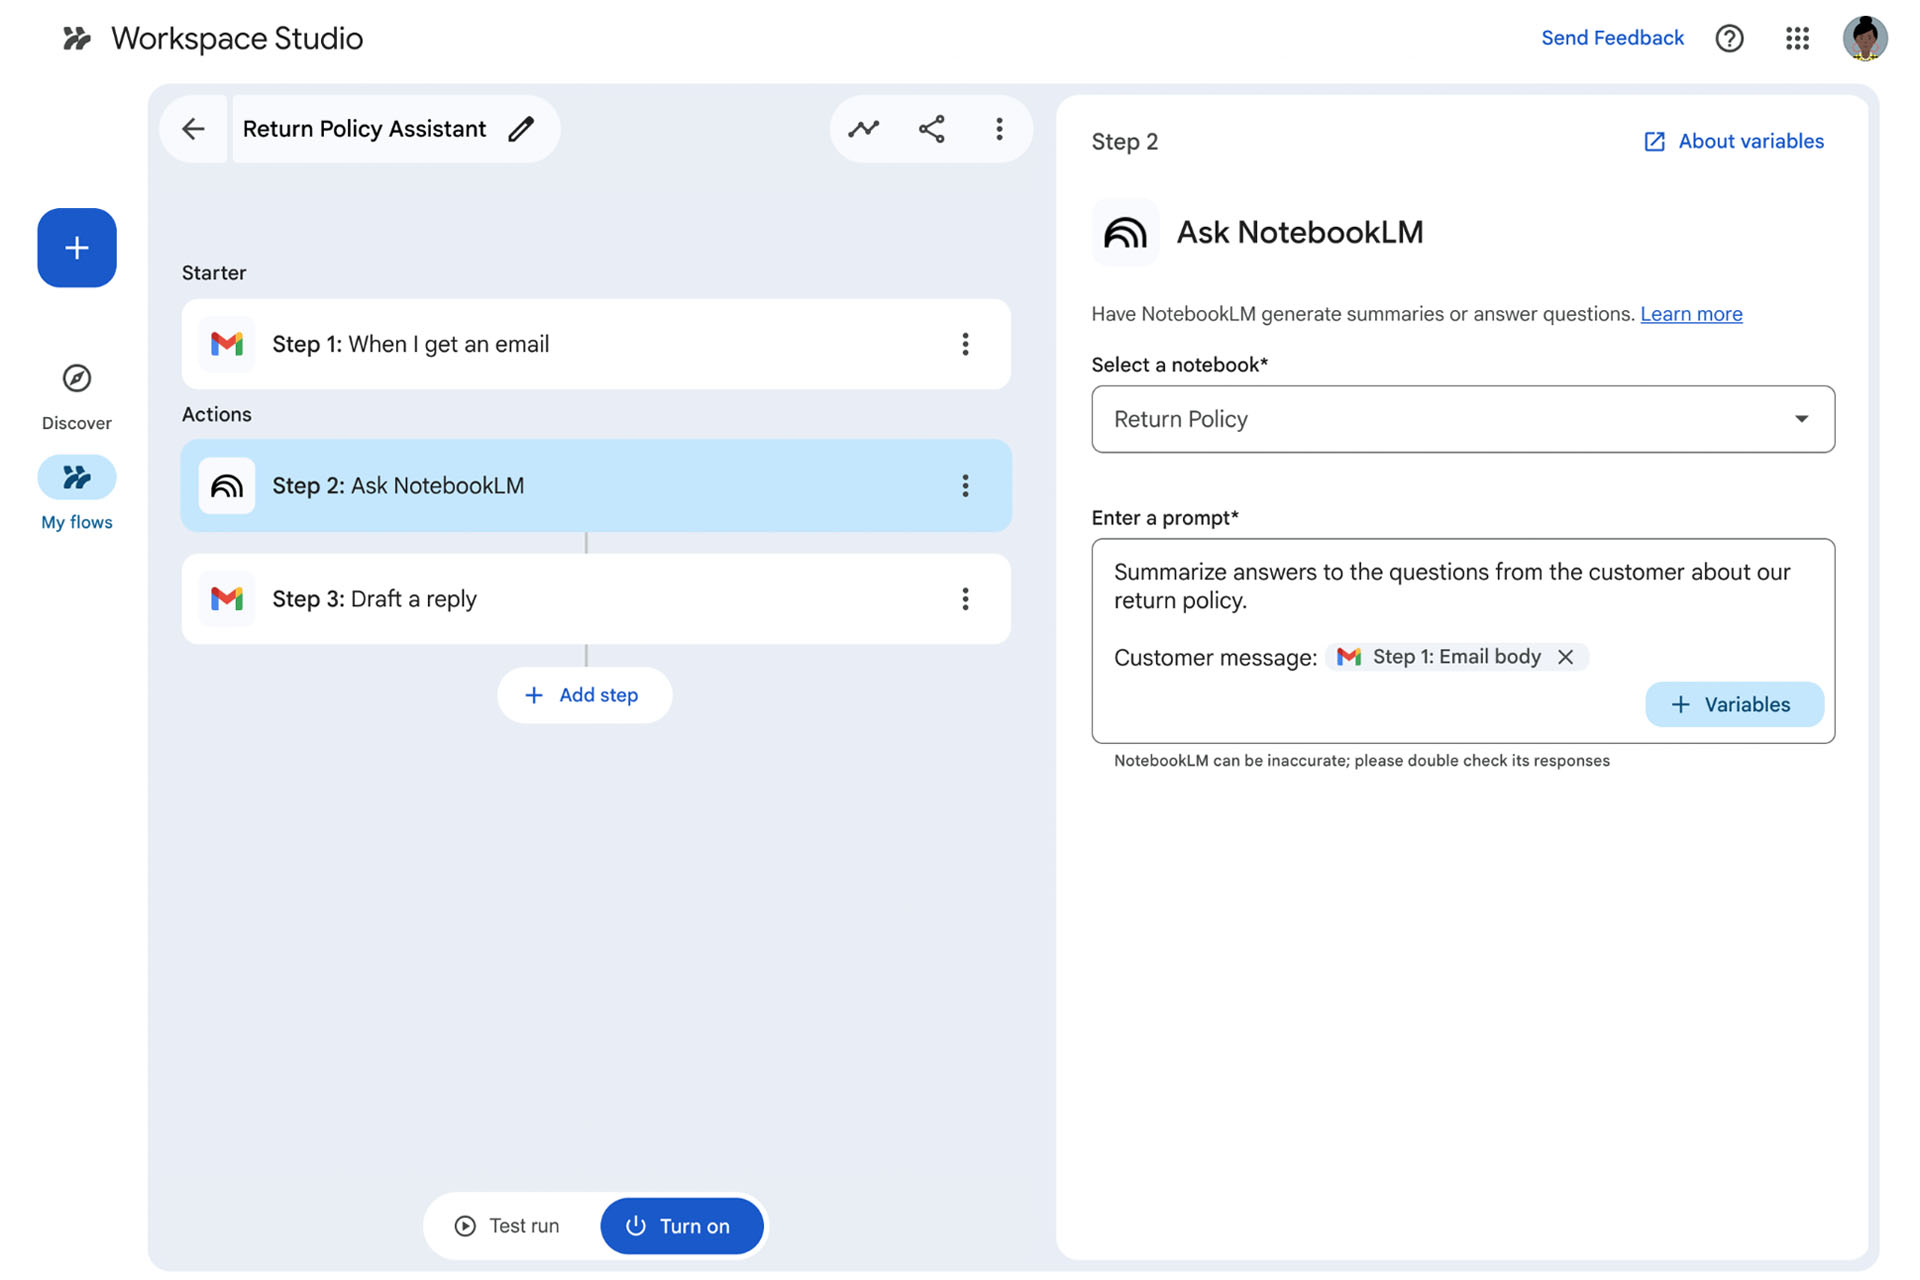
Task: Select Step 2: Ask NotebookLM
Action: [x=596, y=486]
